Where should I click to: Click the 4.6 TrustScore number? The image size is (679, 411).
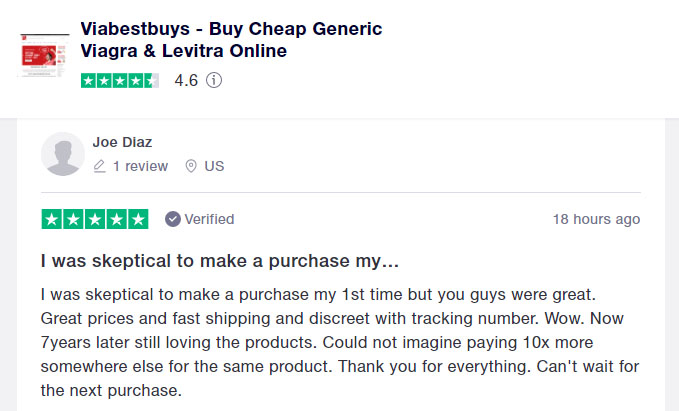(186, 81)
